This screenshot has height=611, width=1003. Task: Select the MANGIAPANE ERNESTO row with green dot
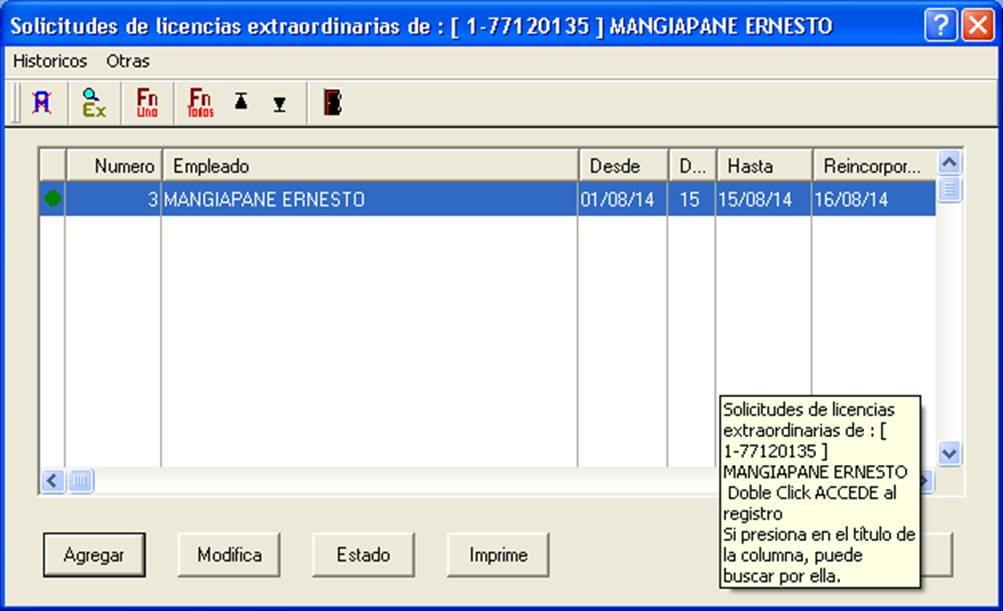pos(487,199)
